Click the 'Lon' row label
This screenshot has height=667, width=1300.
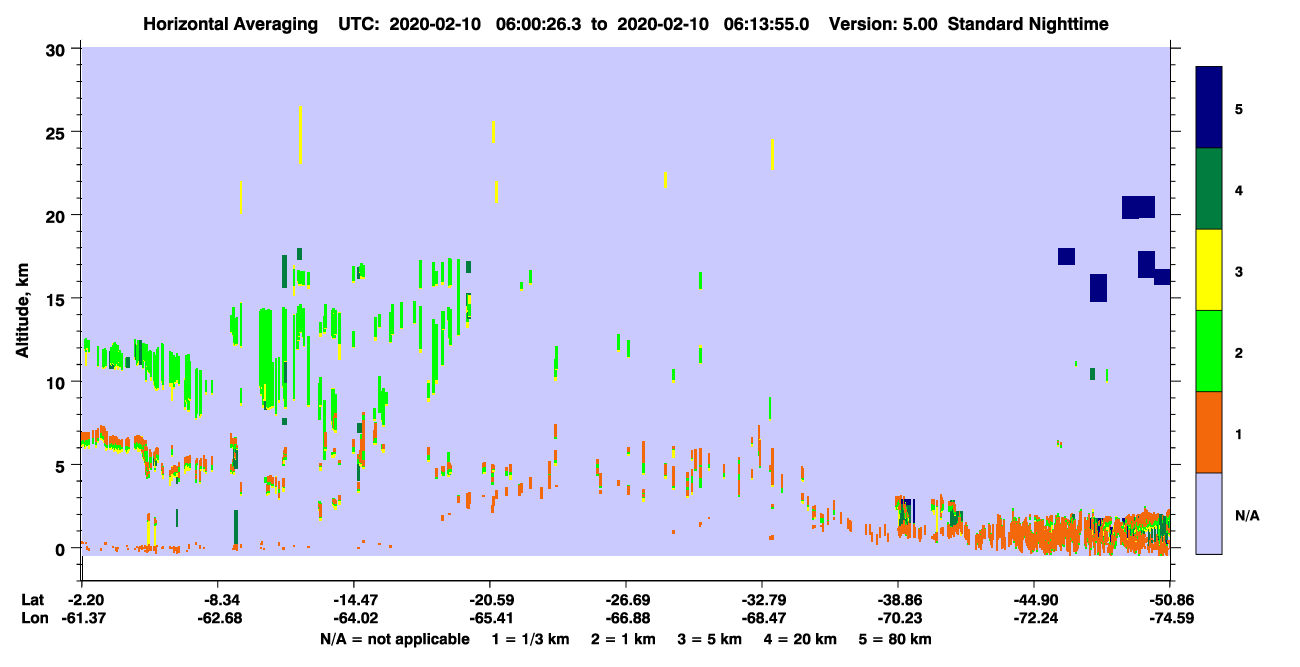(x=33, y=619)
